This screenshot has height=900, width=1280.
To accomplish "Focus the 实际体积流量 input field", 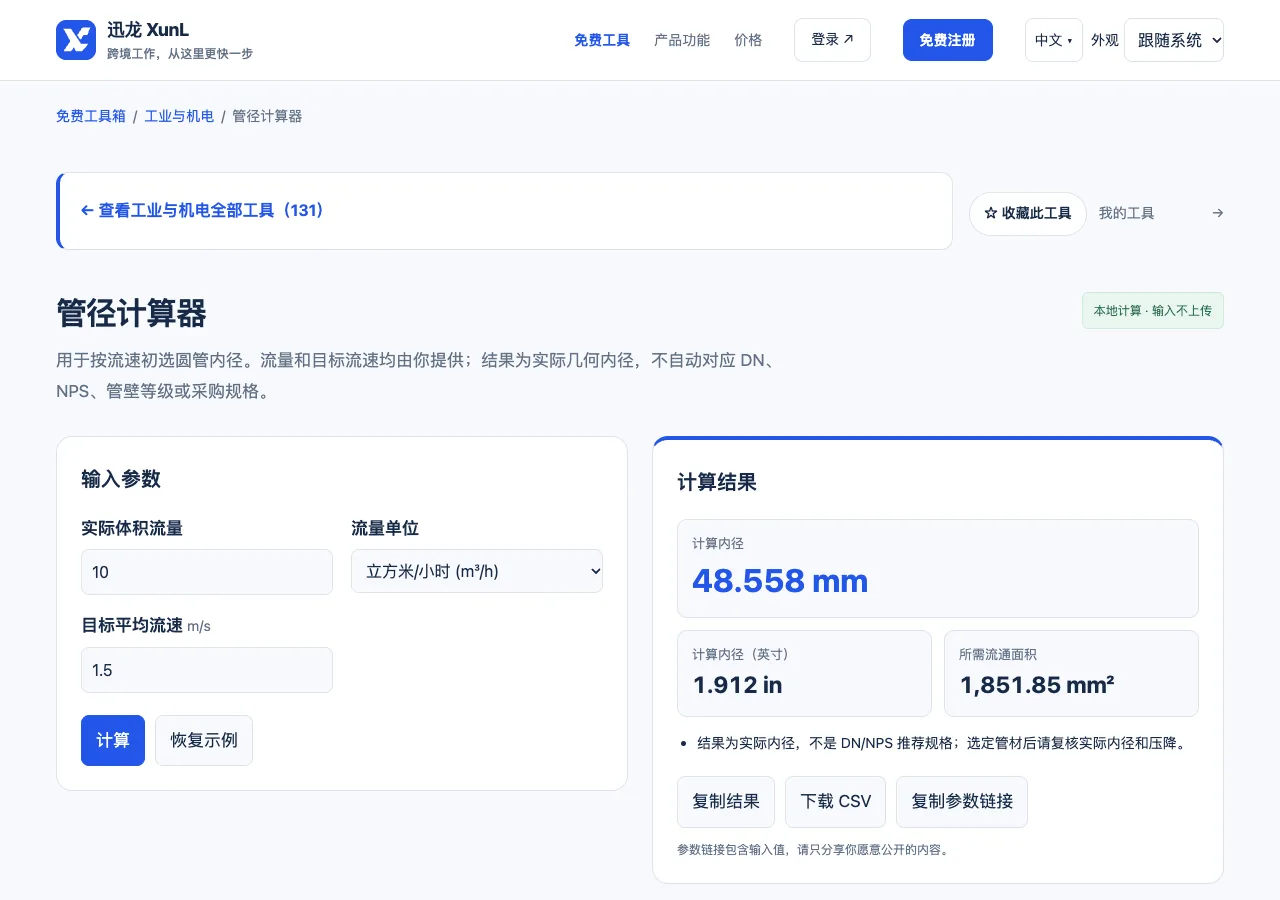I will (207, 572).
